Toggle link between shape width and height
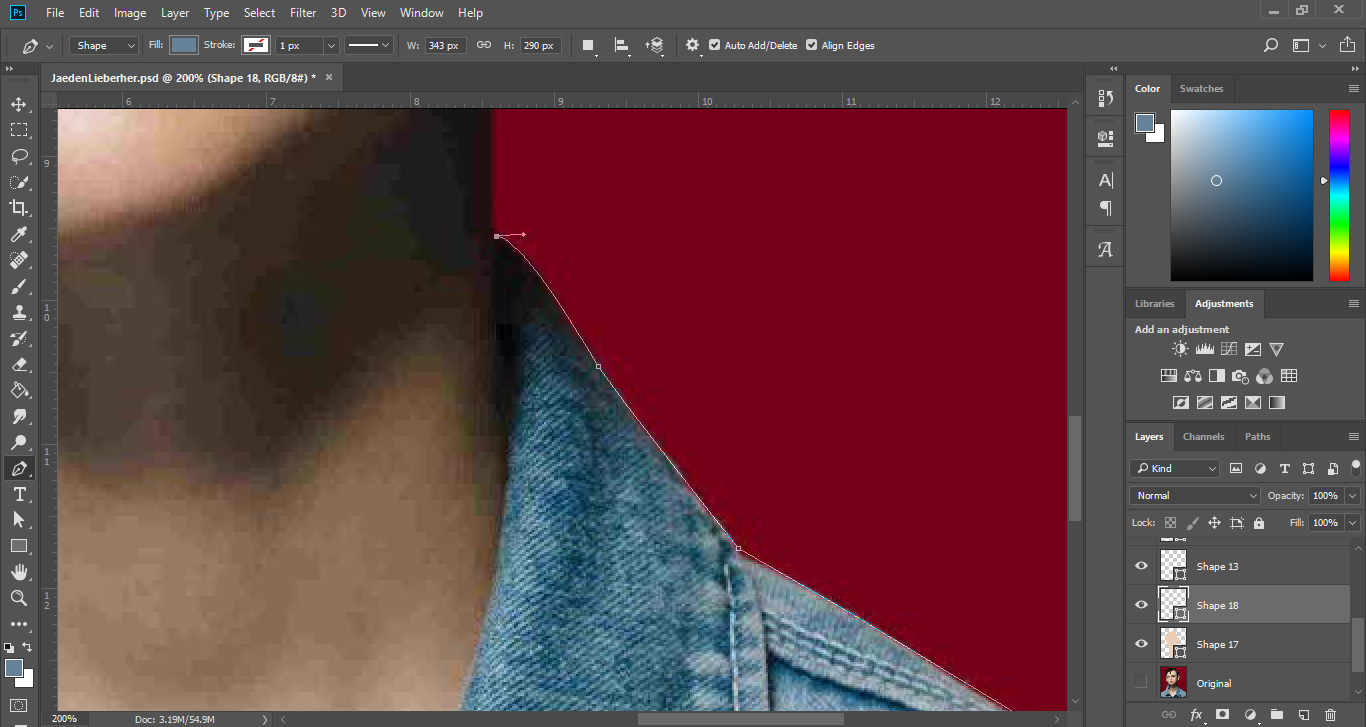Screen dimensions: 1366x727 click(483, 46)
